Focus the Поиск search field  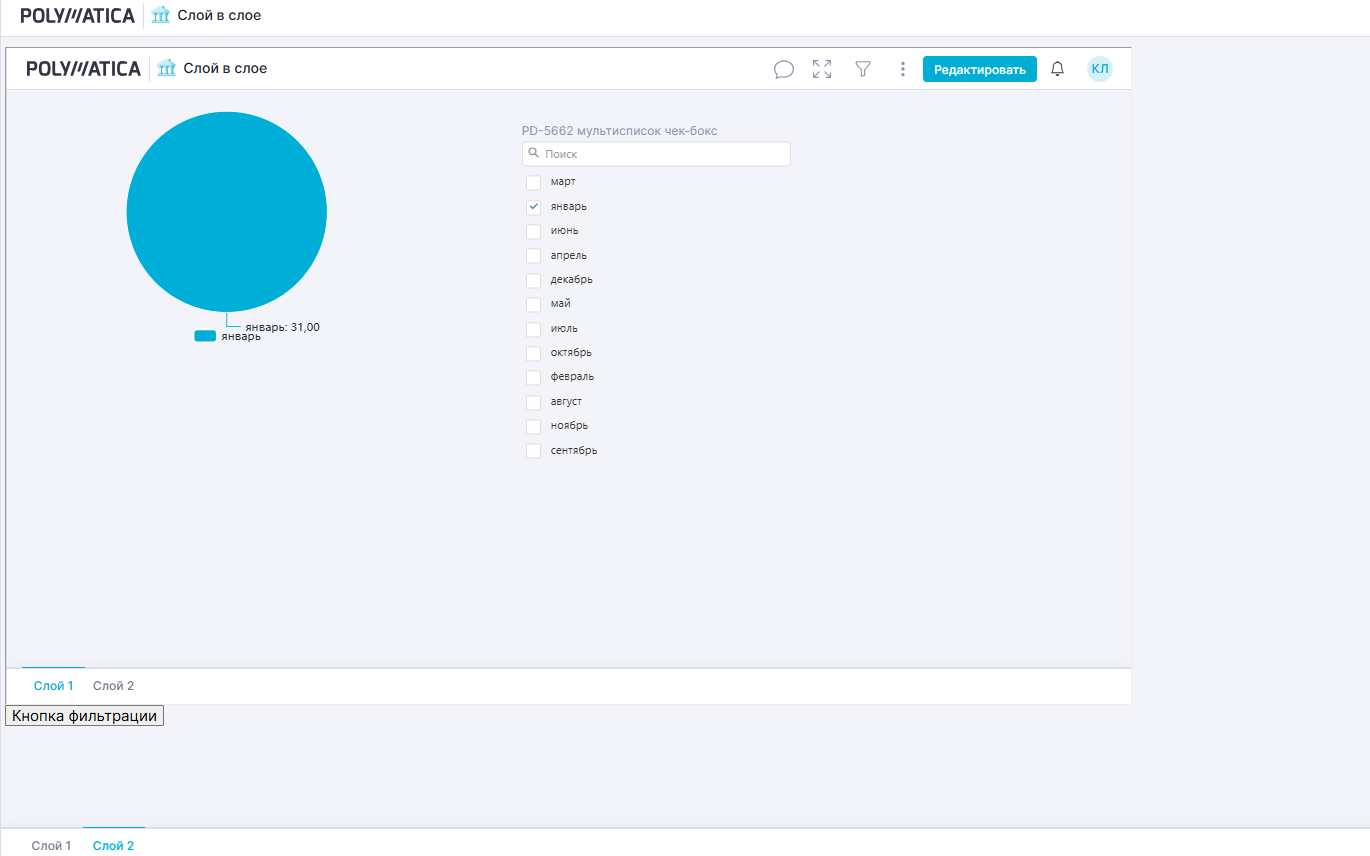pyautogui.click(x=664, y=154)
